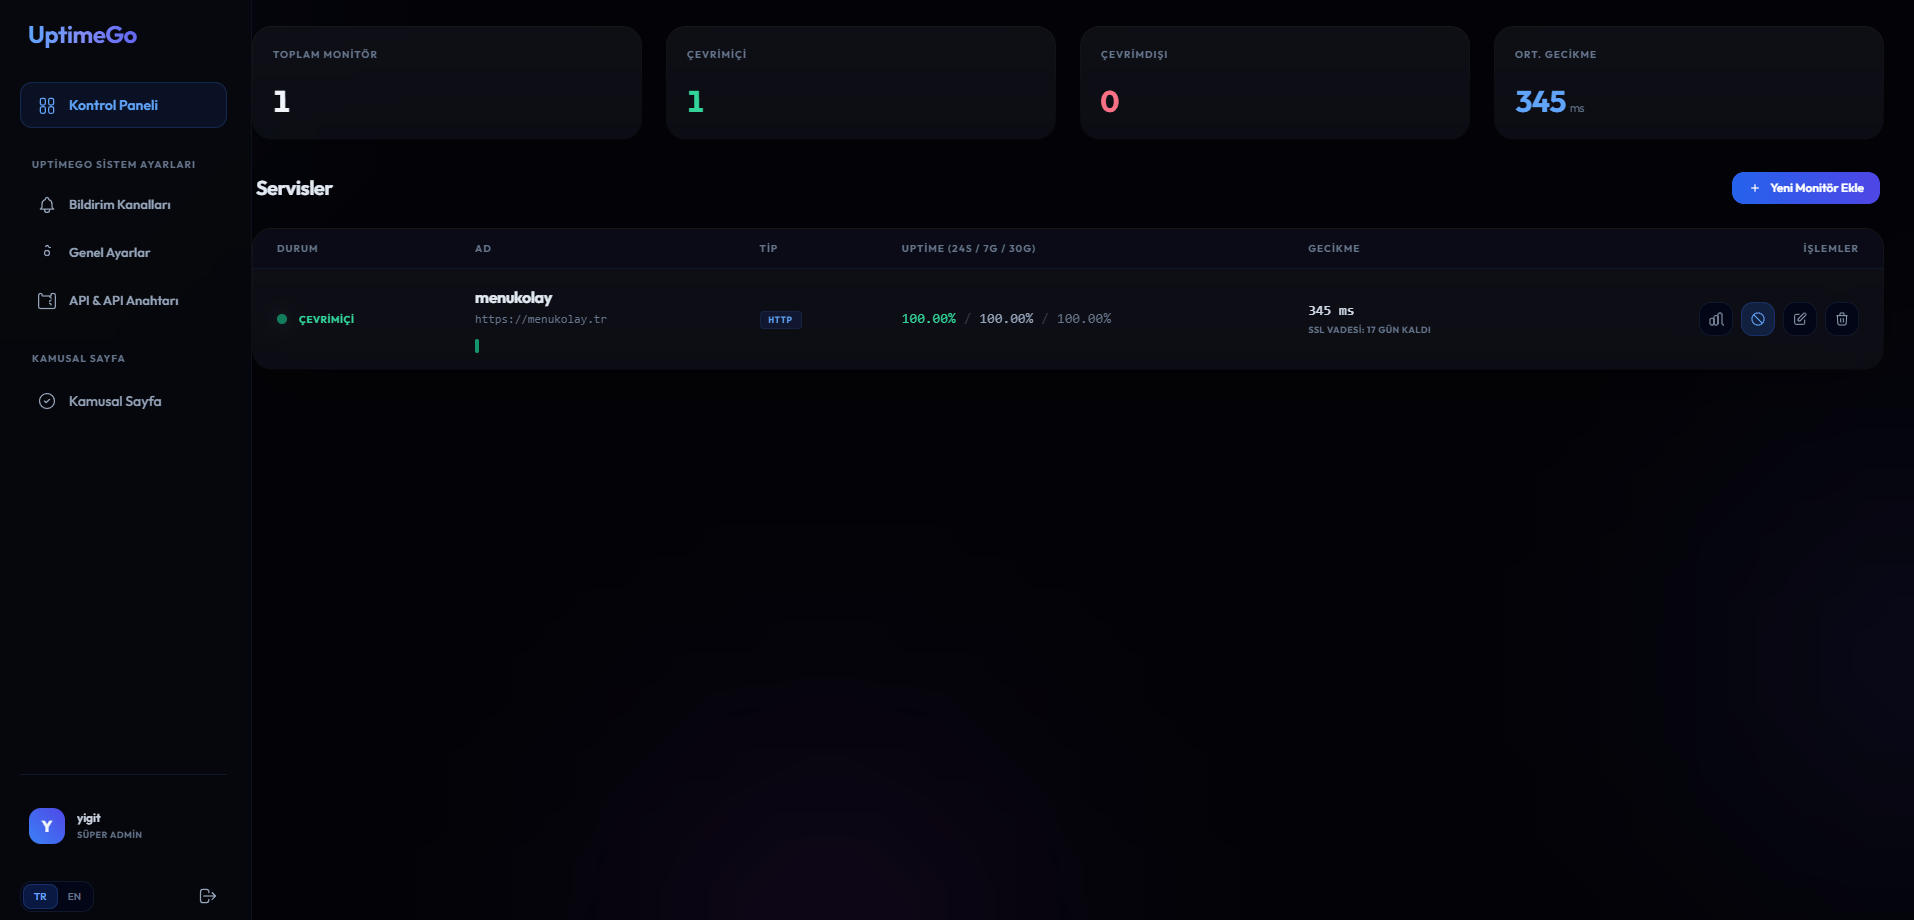Select the menukolay monitor name

pos(513,298)
